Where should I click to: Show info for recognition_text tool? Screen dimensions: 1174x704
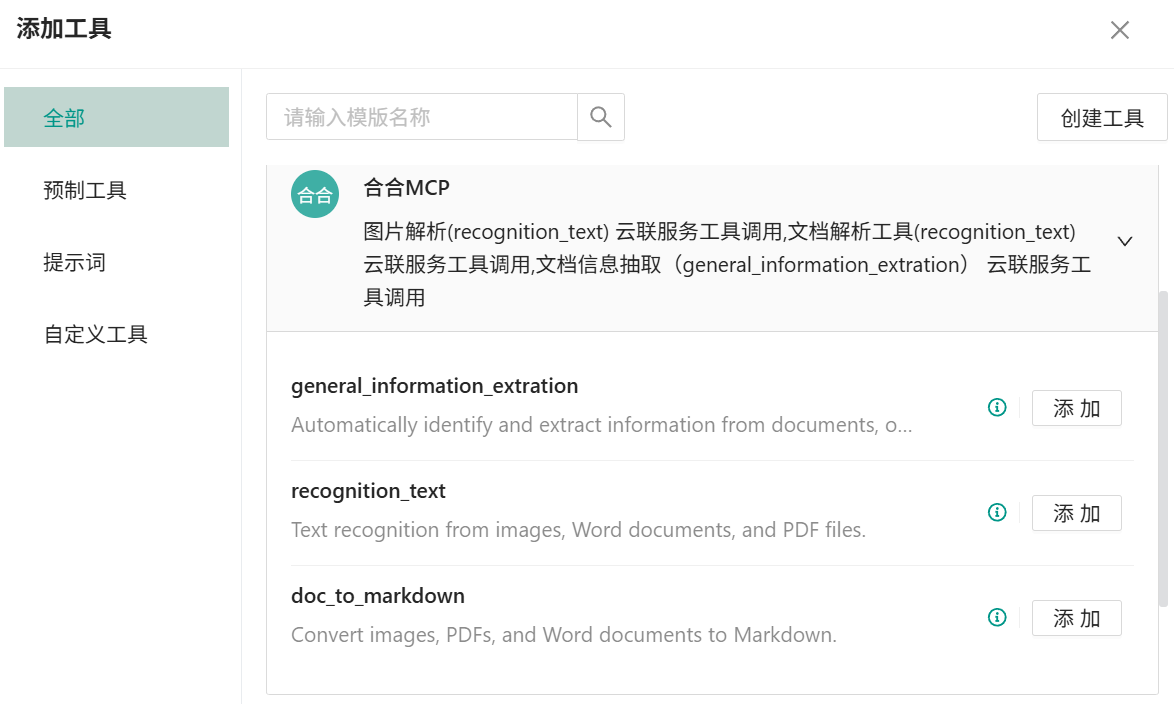point(997,513)
